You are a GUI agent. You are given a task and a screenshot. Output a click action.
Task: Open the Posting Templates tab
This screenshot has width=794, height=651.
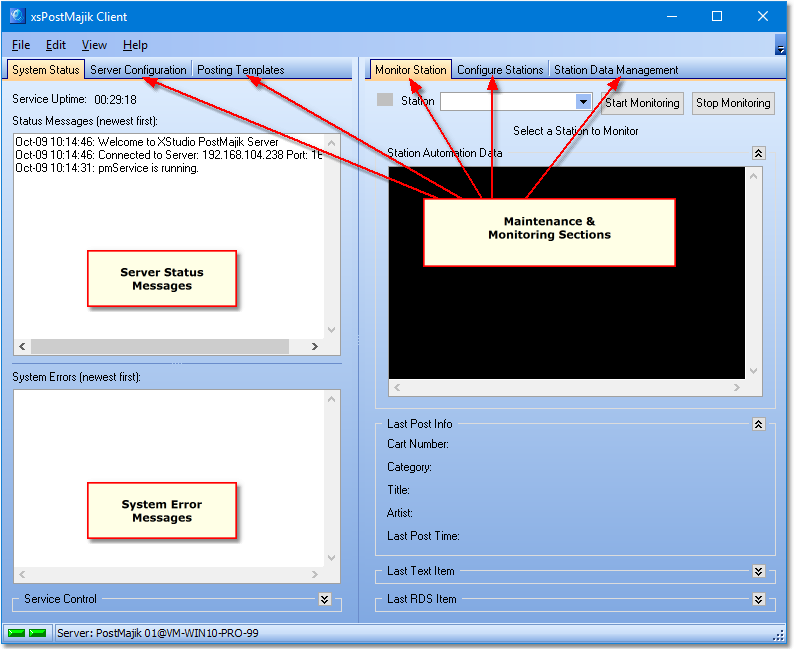click(241, 70)
